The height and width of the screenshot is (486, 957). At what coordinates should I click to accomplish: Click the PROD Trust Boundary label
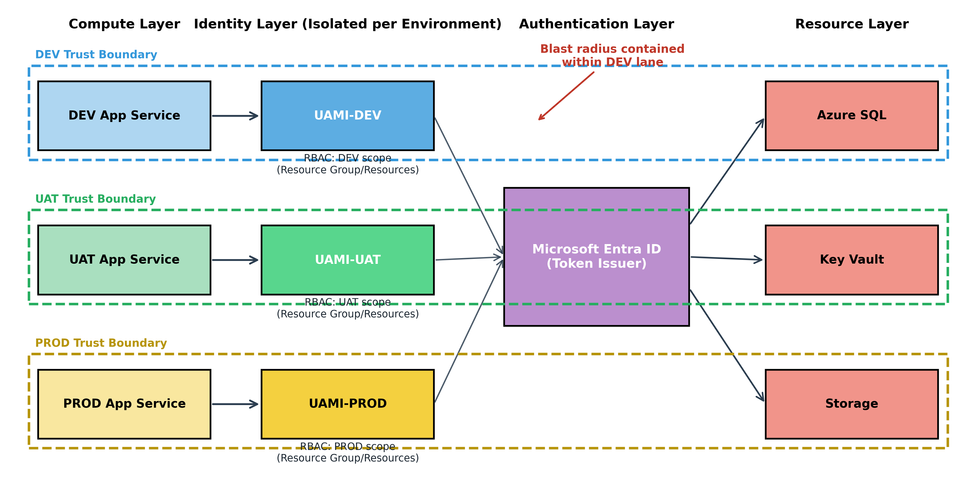(x=101, y=343)
